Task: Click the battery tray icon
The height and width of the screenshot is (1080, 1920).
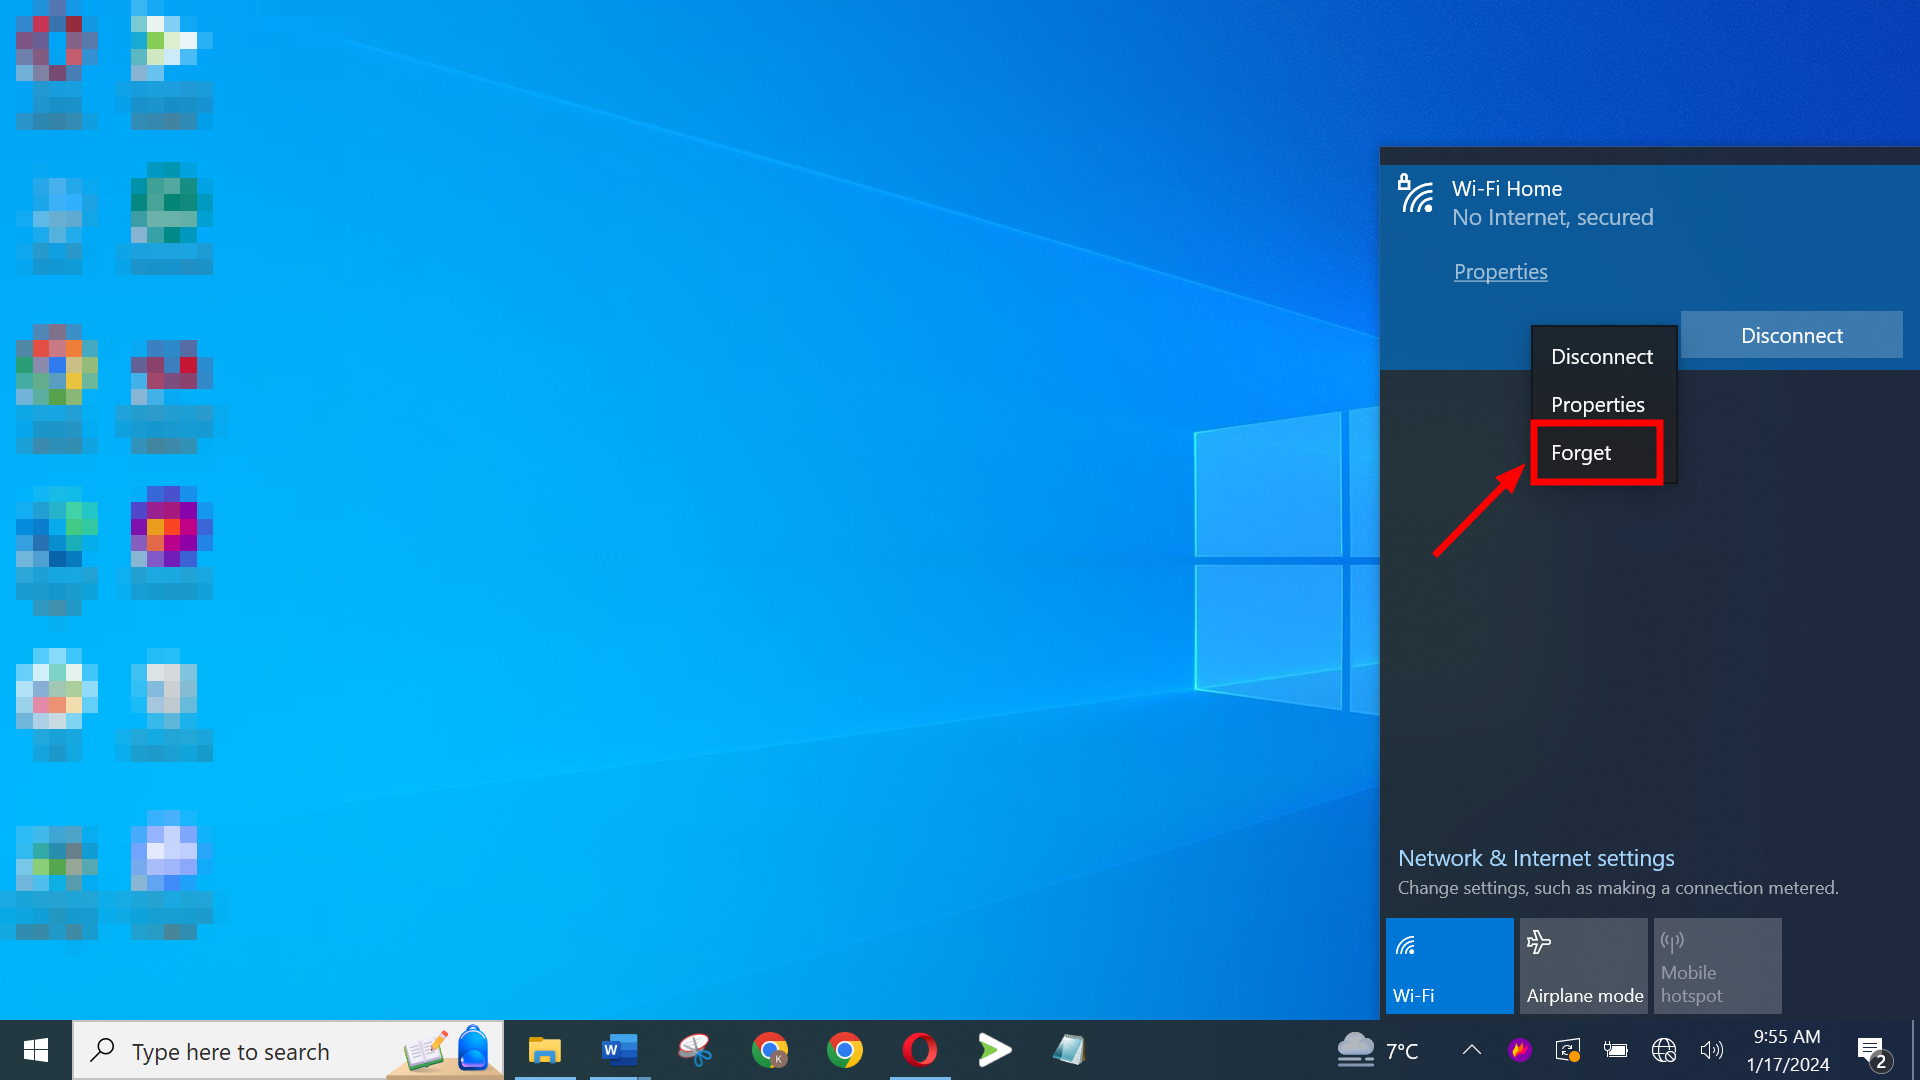Action: point(1616,1050)
